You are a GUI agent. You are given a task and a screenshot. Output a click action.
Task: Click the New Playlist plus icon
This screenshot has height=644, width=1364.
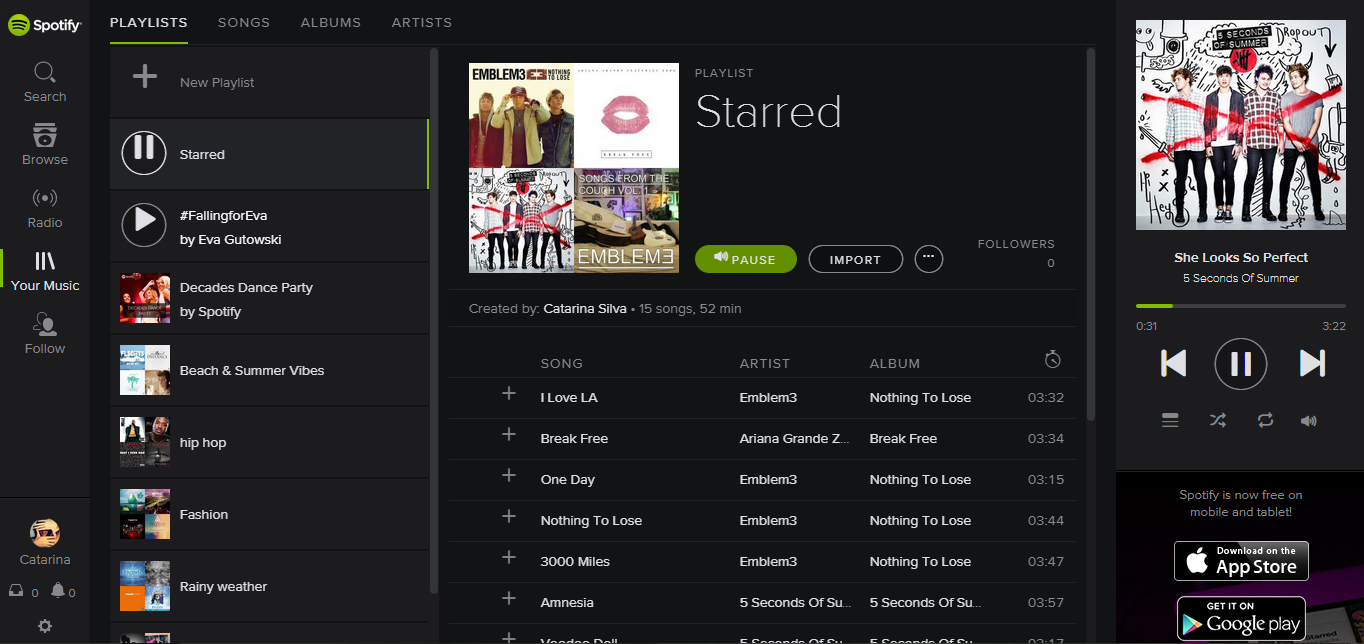click(x=145, y=77)
